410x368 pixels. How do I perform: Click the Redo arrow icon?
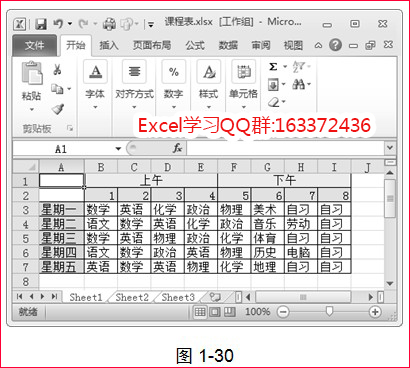[83, 24]
